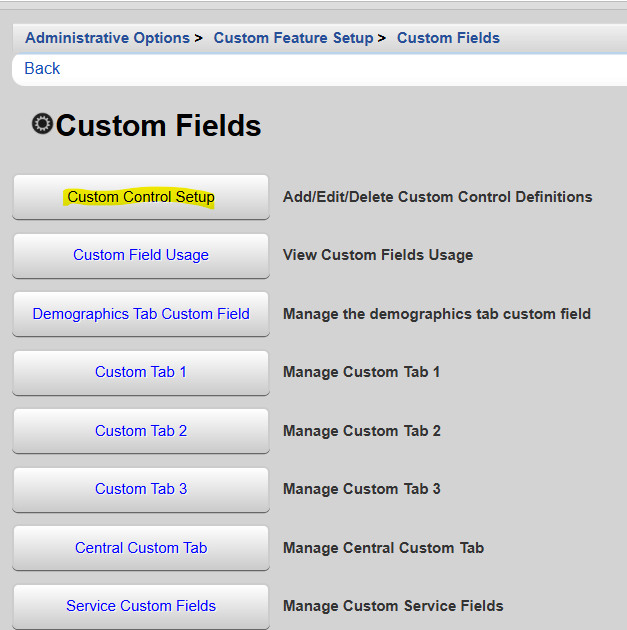Open the Custom Field Usage button

click(x=141, y=255)
